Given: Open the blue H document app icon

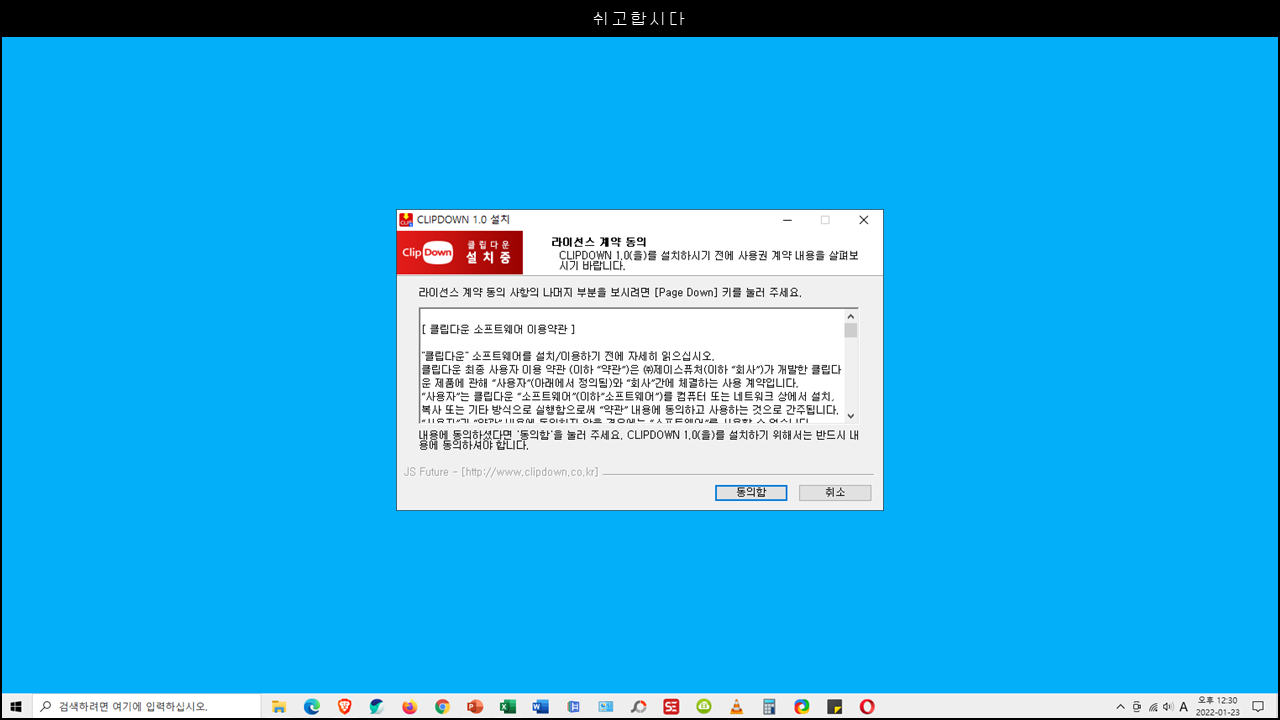Looking at the screenshot, I should pos(573,706).
